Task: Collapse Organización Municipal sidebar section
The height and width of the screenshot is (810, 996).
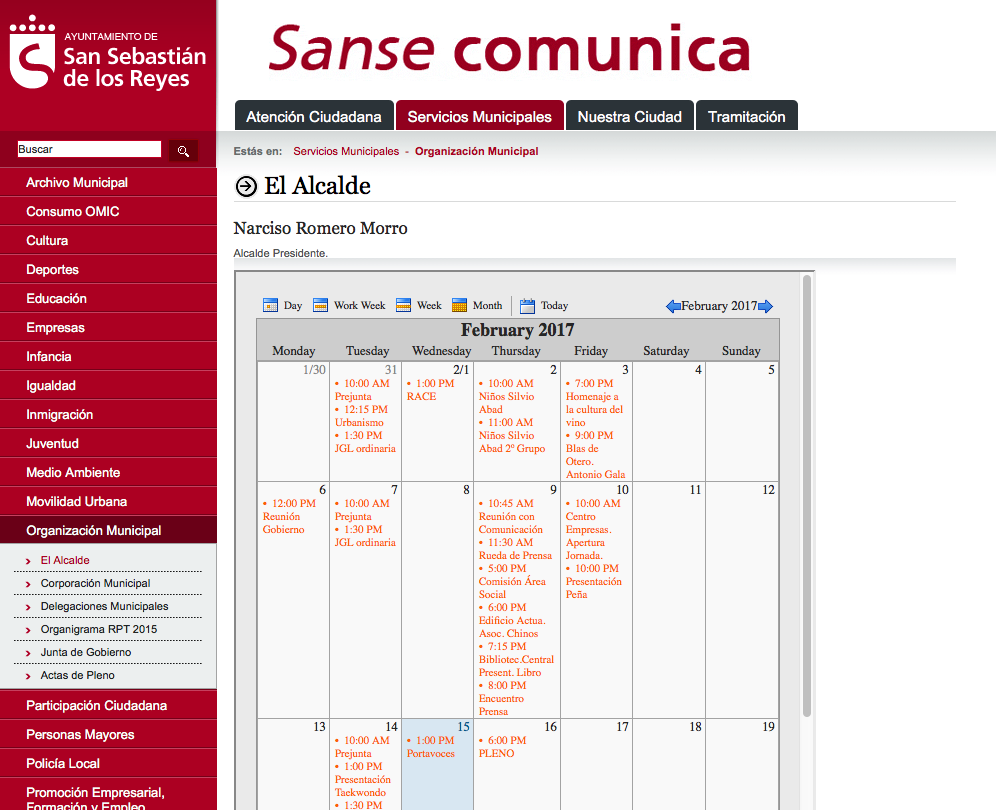Action: 108,530
